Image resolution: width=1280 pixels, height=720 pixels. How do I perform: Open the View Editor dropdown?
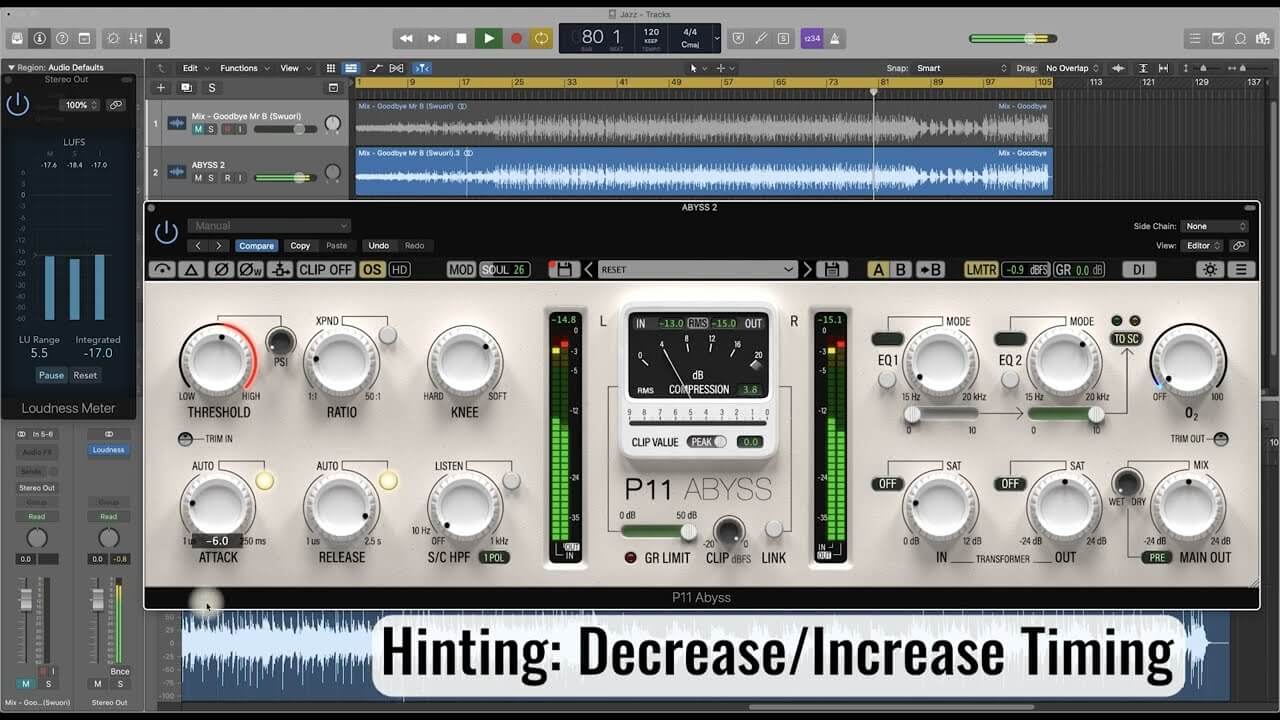coord(1202,246)
